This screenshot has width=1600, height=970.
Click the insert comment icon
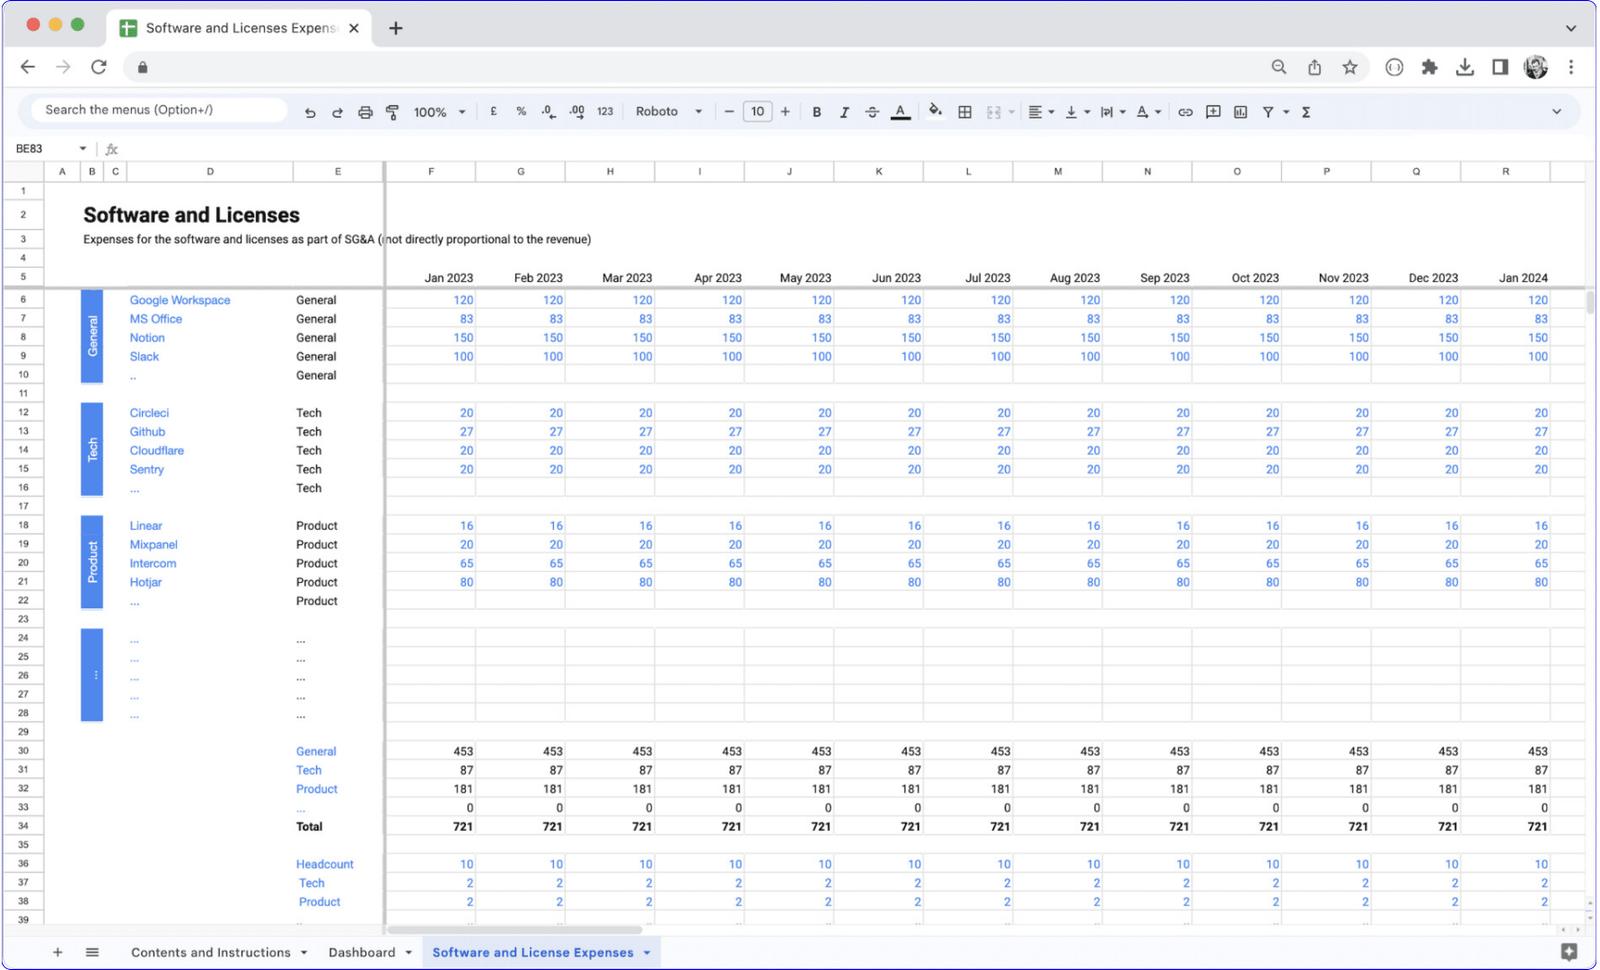[x=1213, y=112]
